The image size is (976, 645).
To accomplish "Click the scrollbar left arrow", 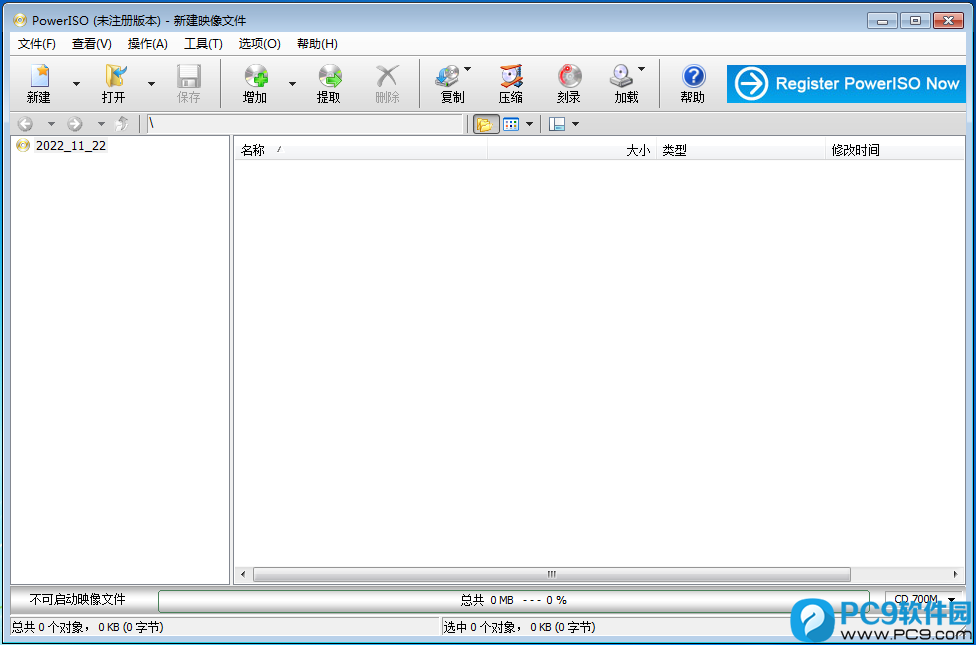I will pos(243,574).
